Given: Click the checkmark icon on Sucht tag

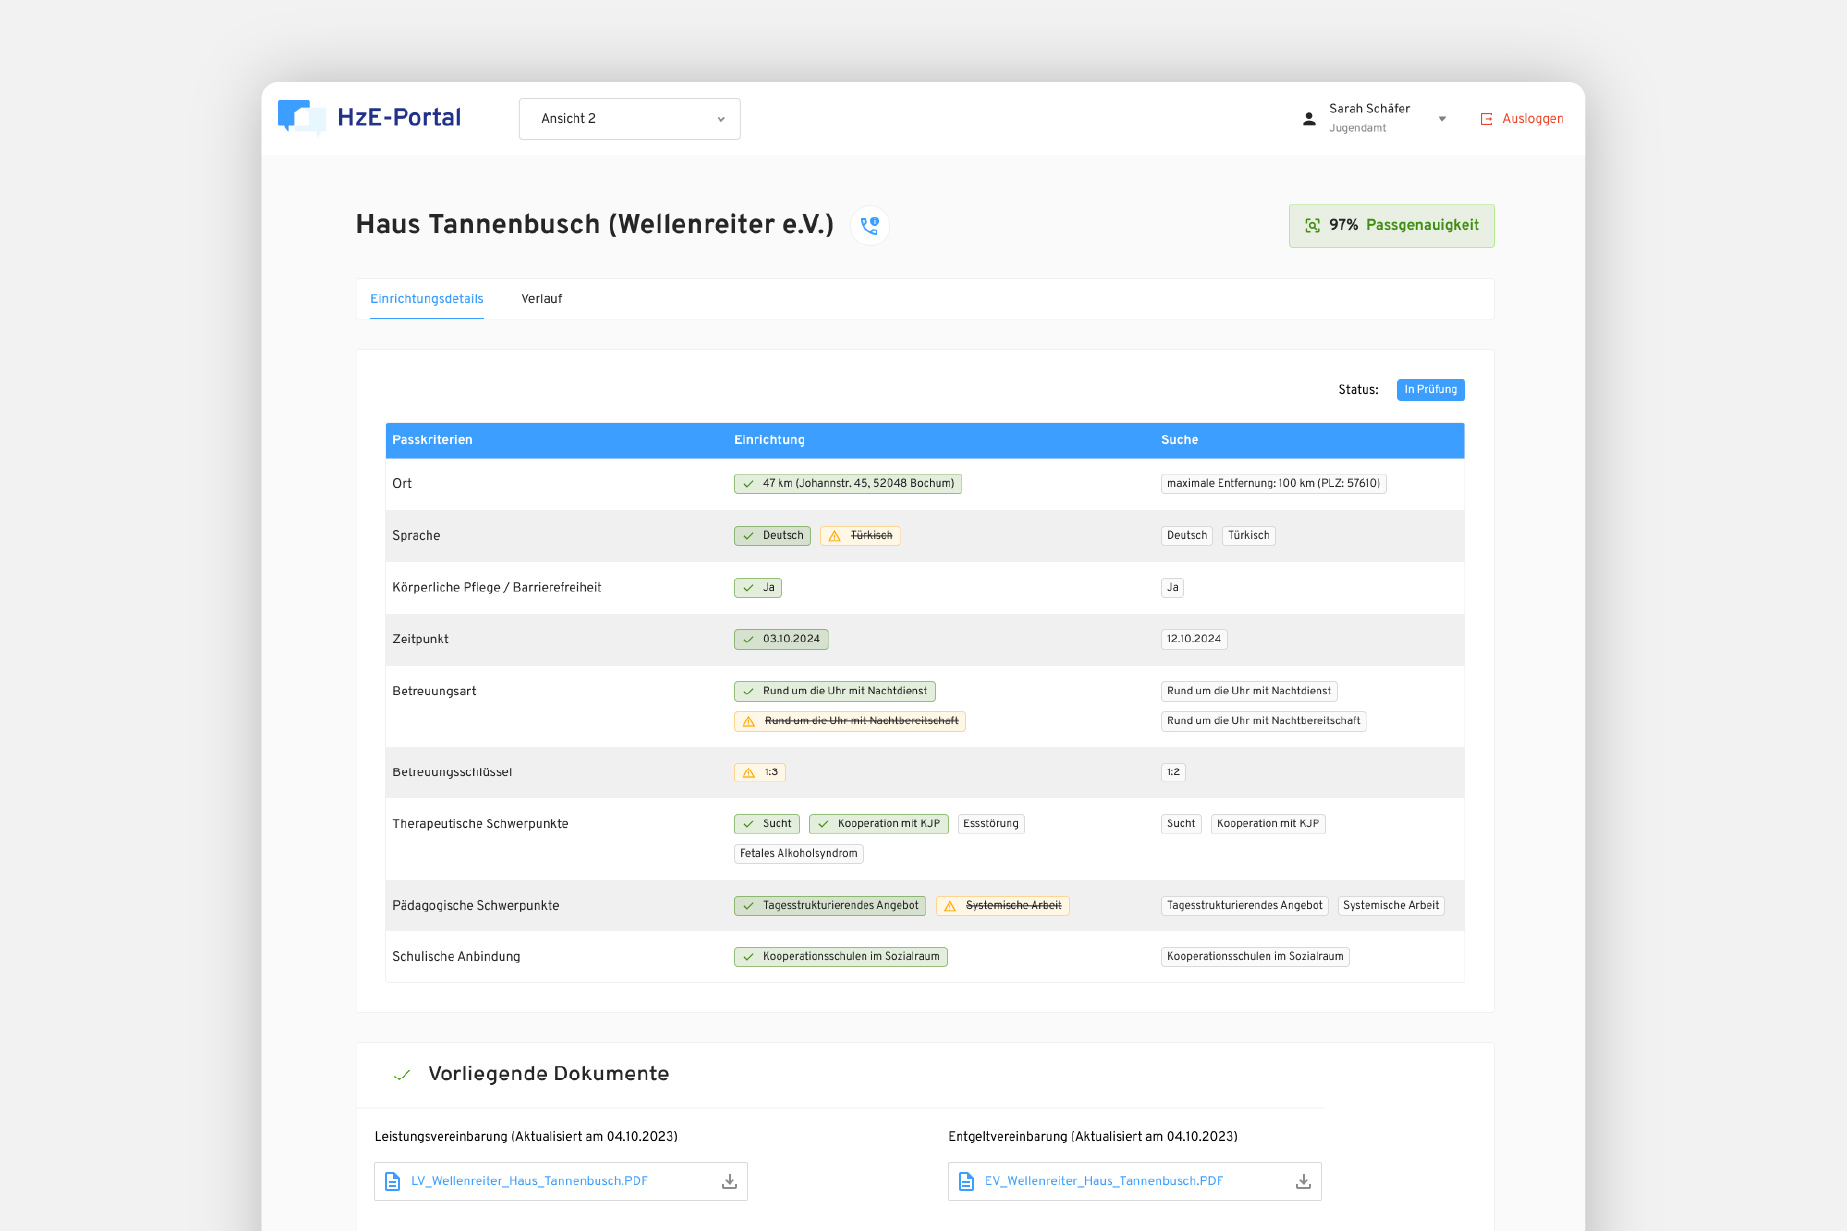Looking at the screenshot, I should tap(749, 824).
